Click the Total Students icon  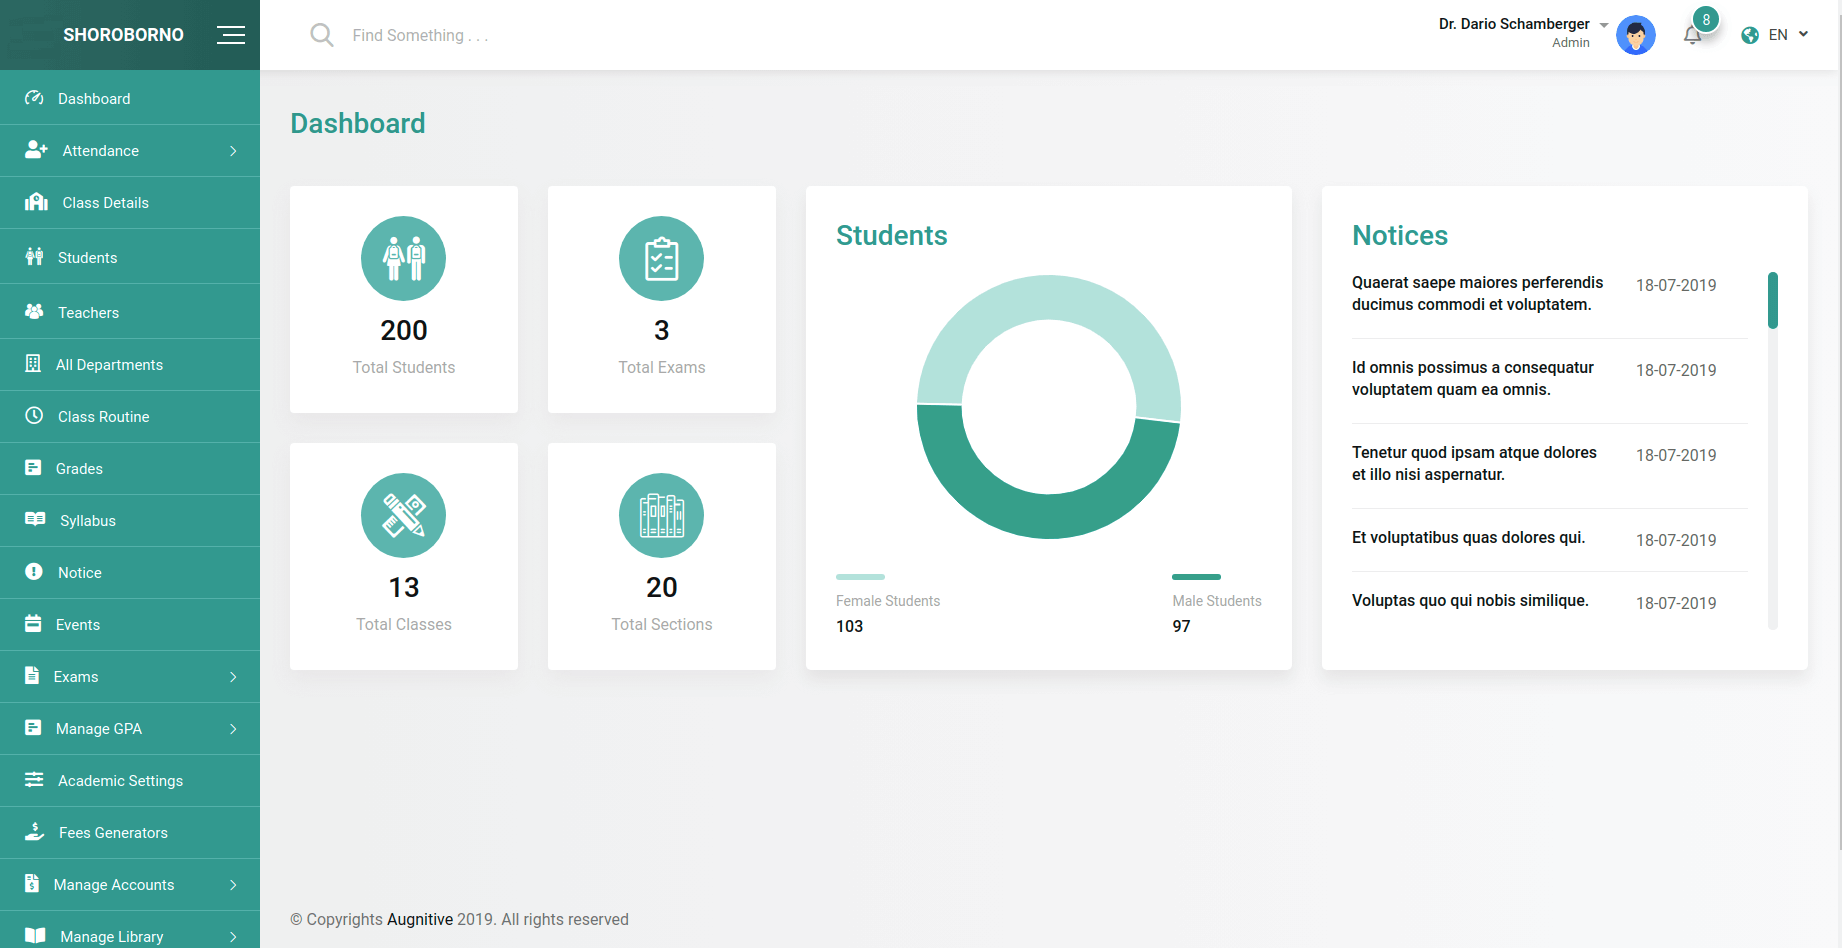[x=404, y=258]
